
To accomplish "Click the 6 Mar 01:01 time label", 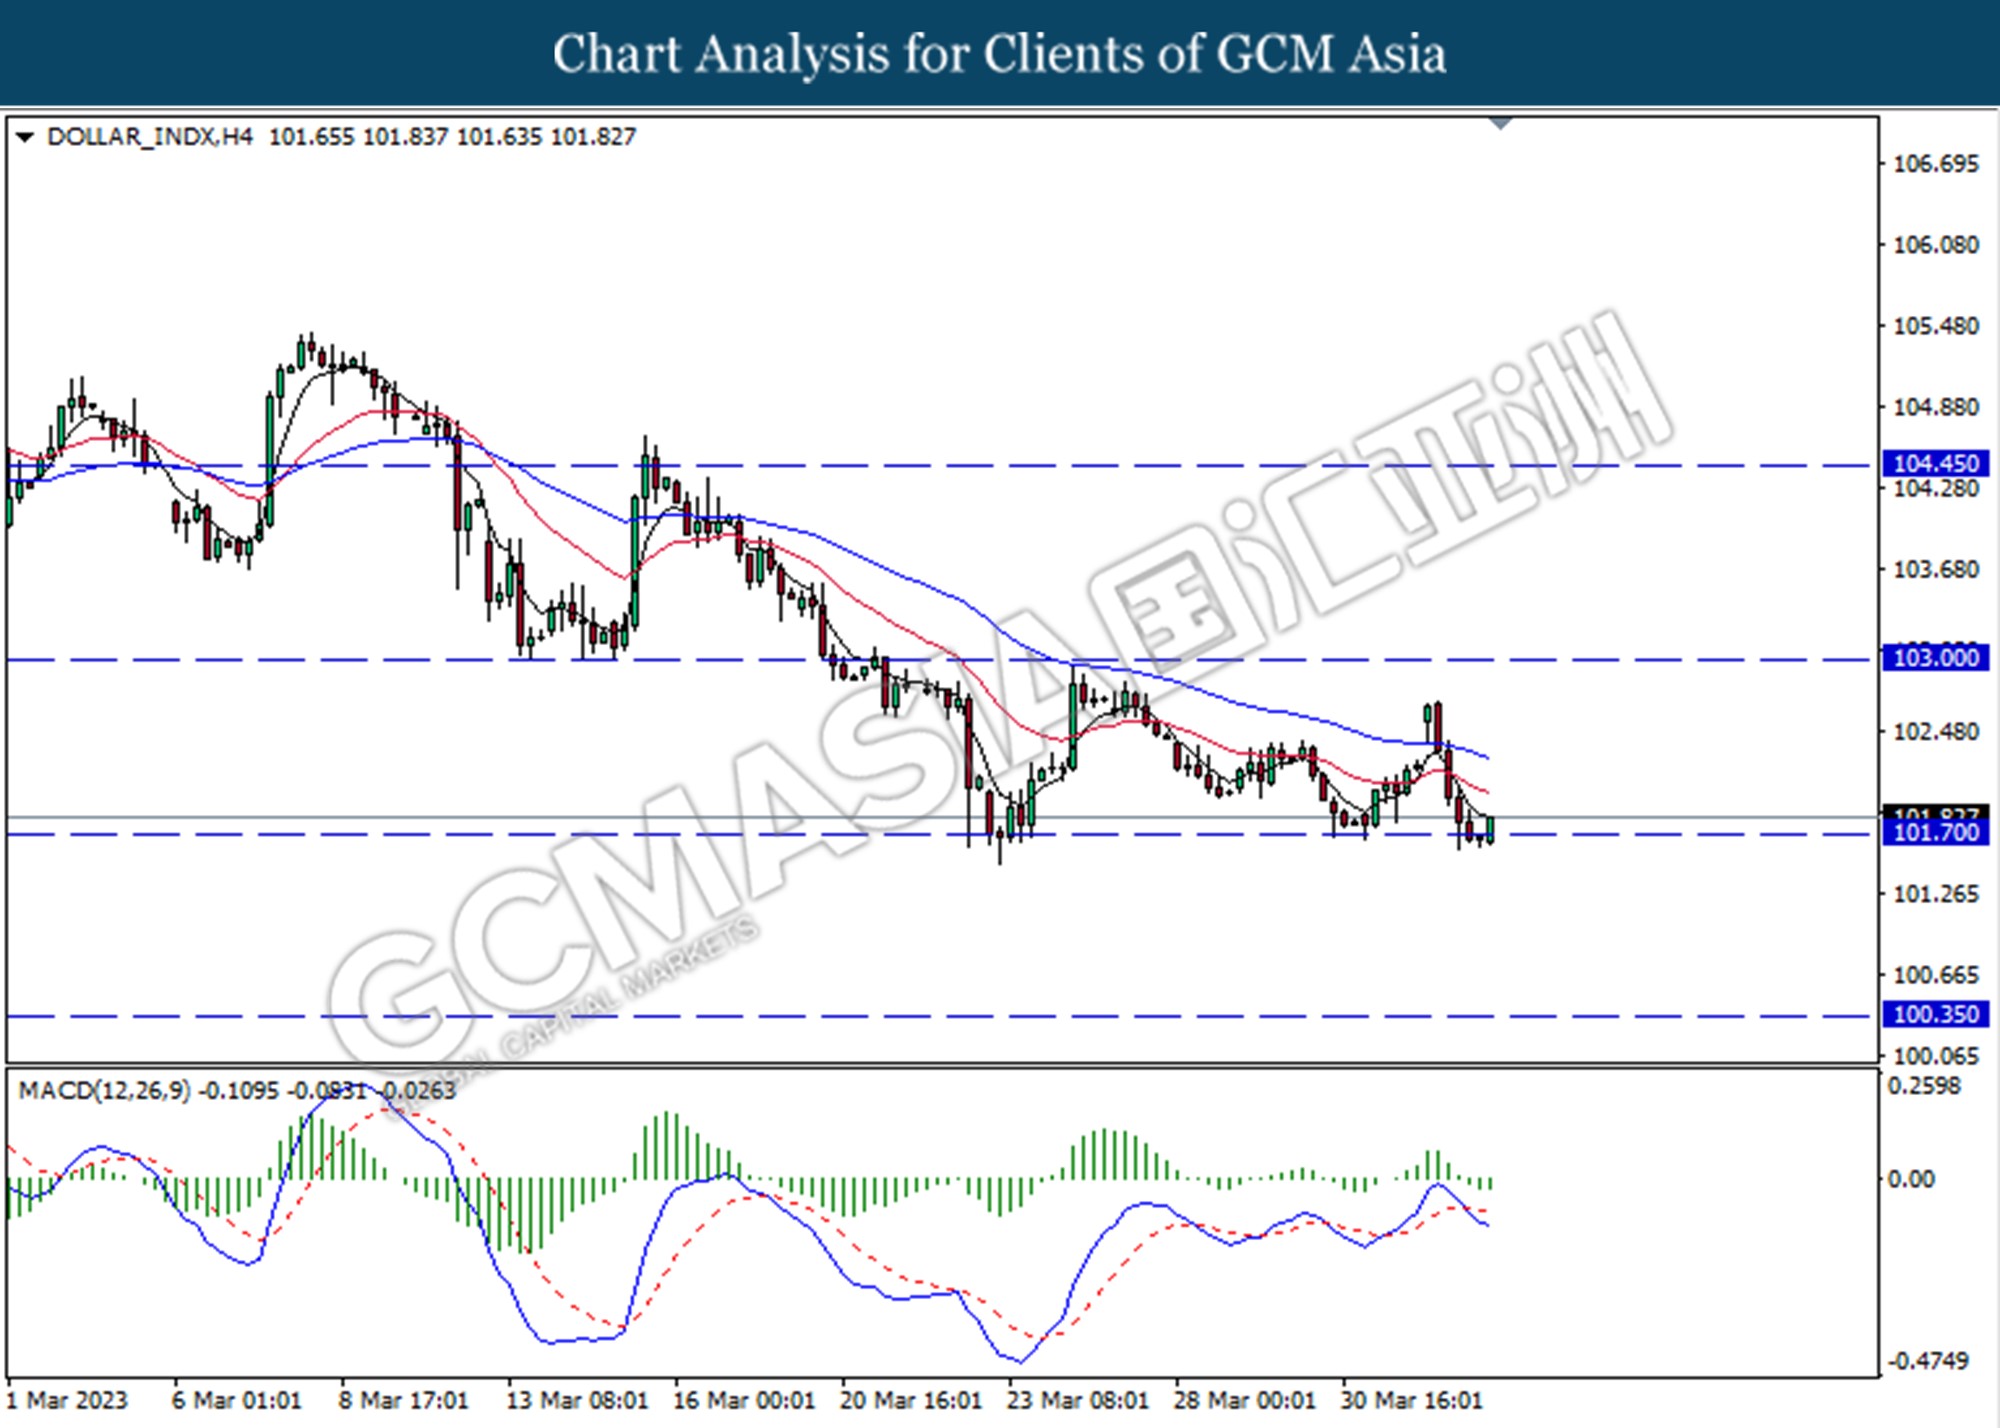I will [x=236, y=1400].
